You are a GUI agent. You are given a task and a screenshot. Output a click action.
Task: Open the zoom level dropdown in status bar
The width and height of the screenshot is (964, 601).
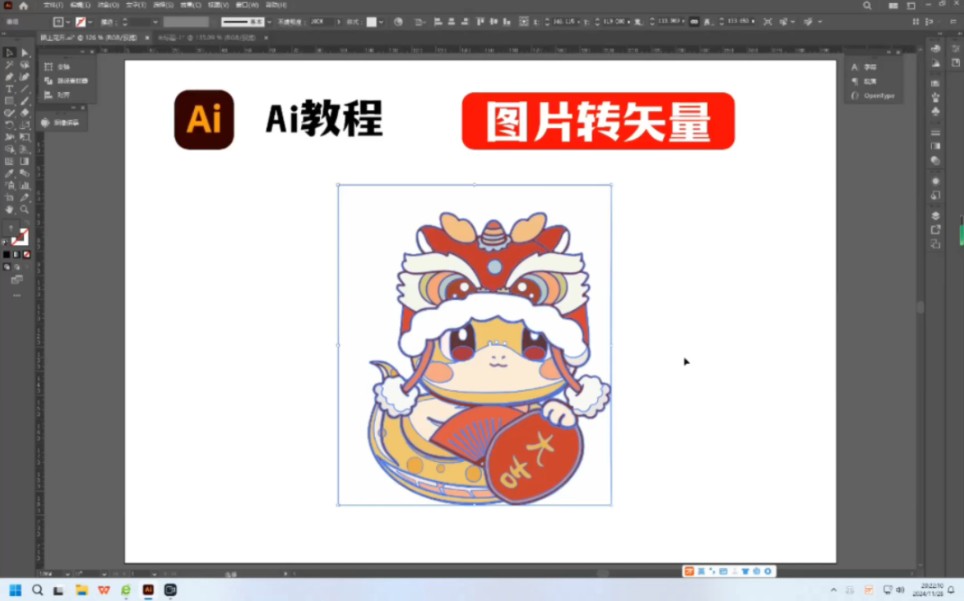tap(67, 574)
